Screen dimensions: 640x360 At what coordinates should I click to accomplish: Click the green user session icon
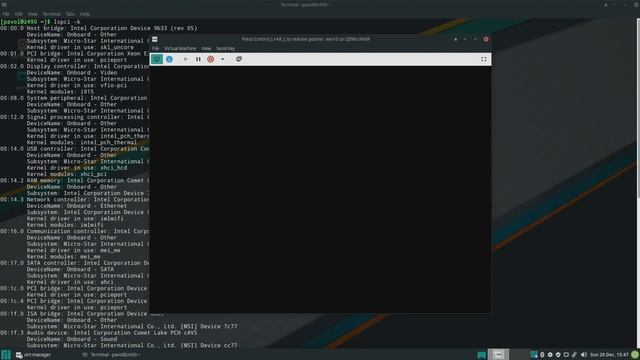pos(635,355)
